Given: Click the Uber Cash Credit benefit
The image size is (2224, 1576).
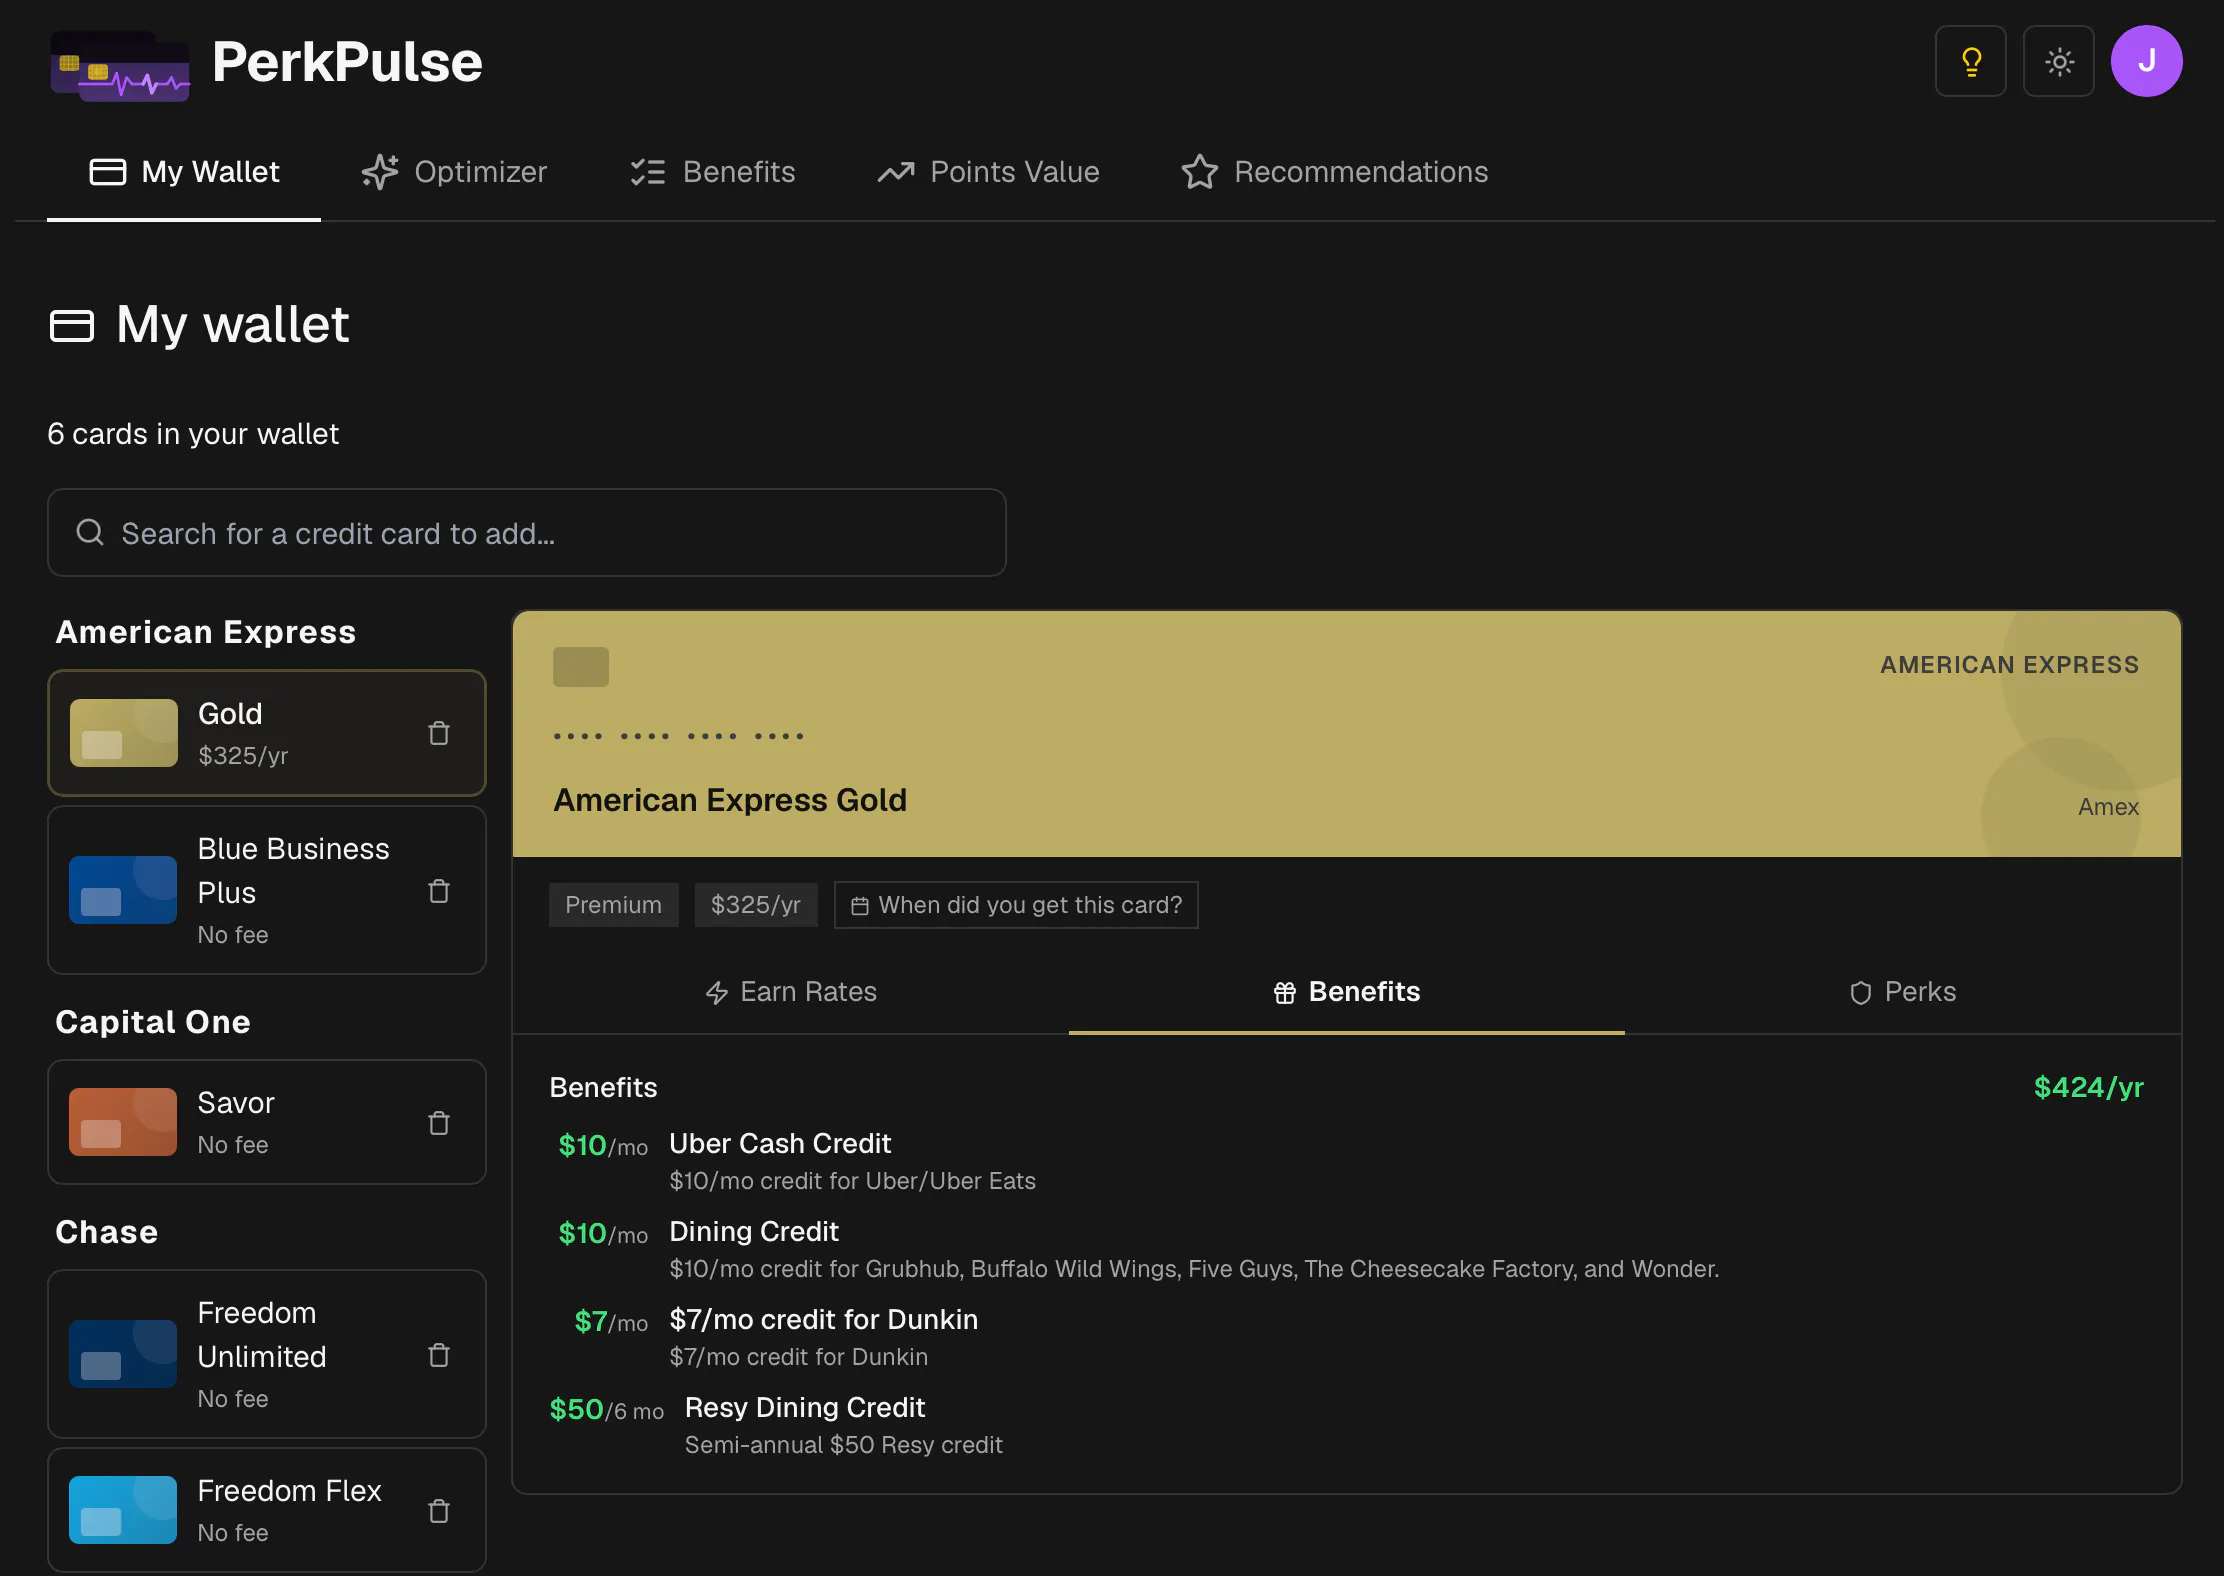Looking at the screenshot, I should (x=780, y=1144).
